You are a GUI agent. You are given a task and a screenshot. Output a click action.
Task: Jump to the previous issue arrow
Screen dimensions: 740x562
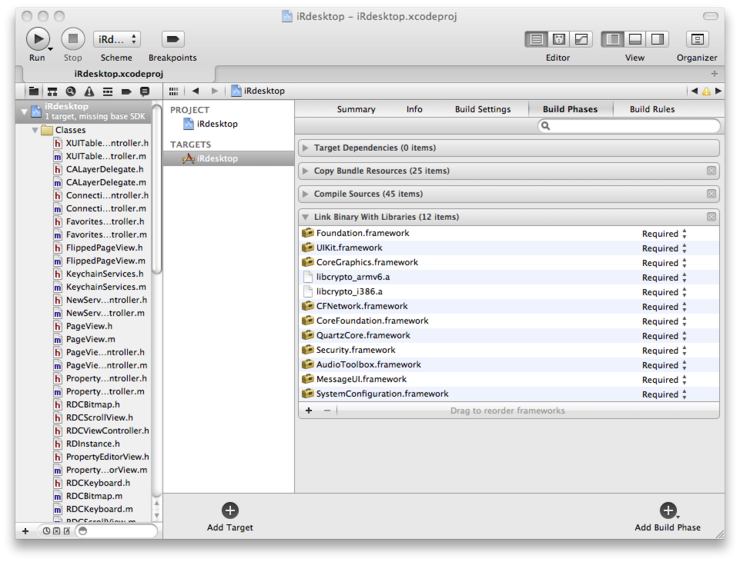pyautogui.click(x=694, y=91)
